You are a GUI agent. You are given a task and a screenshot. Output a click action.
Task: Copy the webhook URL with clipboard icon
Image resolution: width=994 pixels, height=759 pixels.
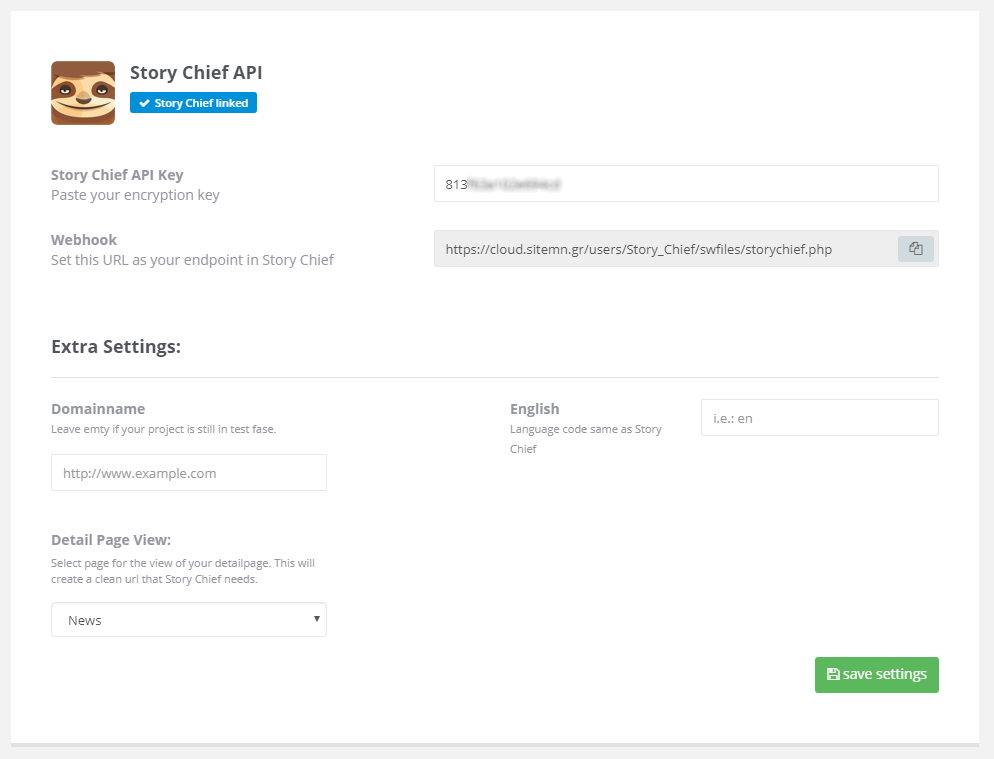(x=915, y=249)
